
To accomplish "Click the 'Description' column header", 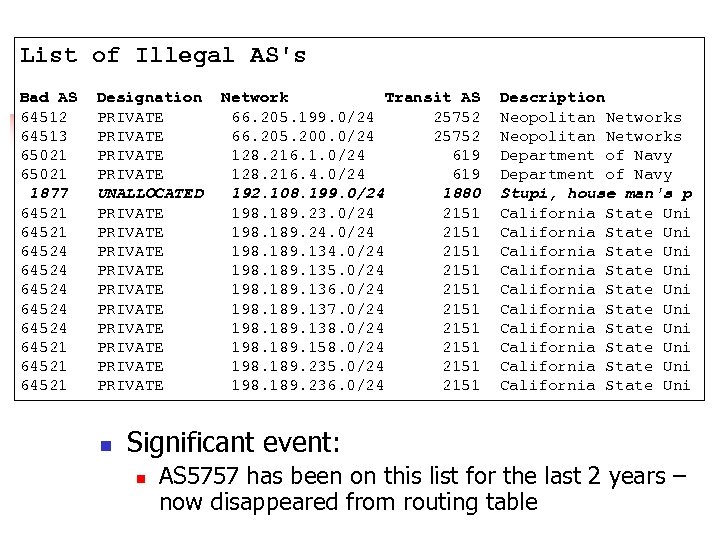I will [552, 97].
